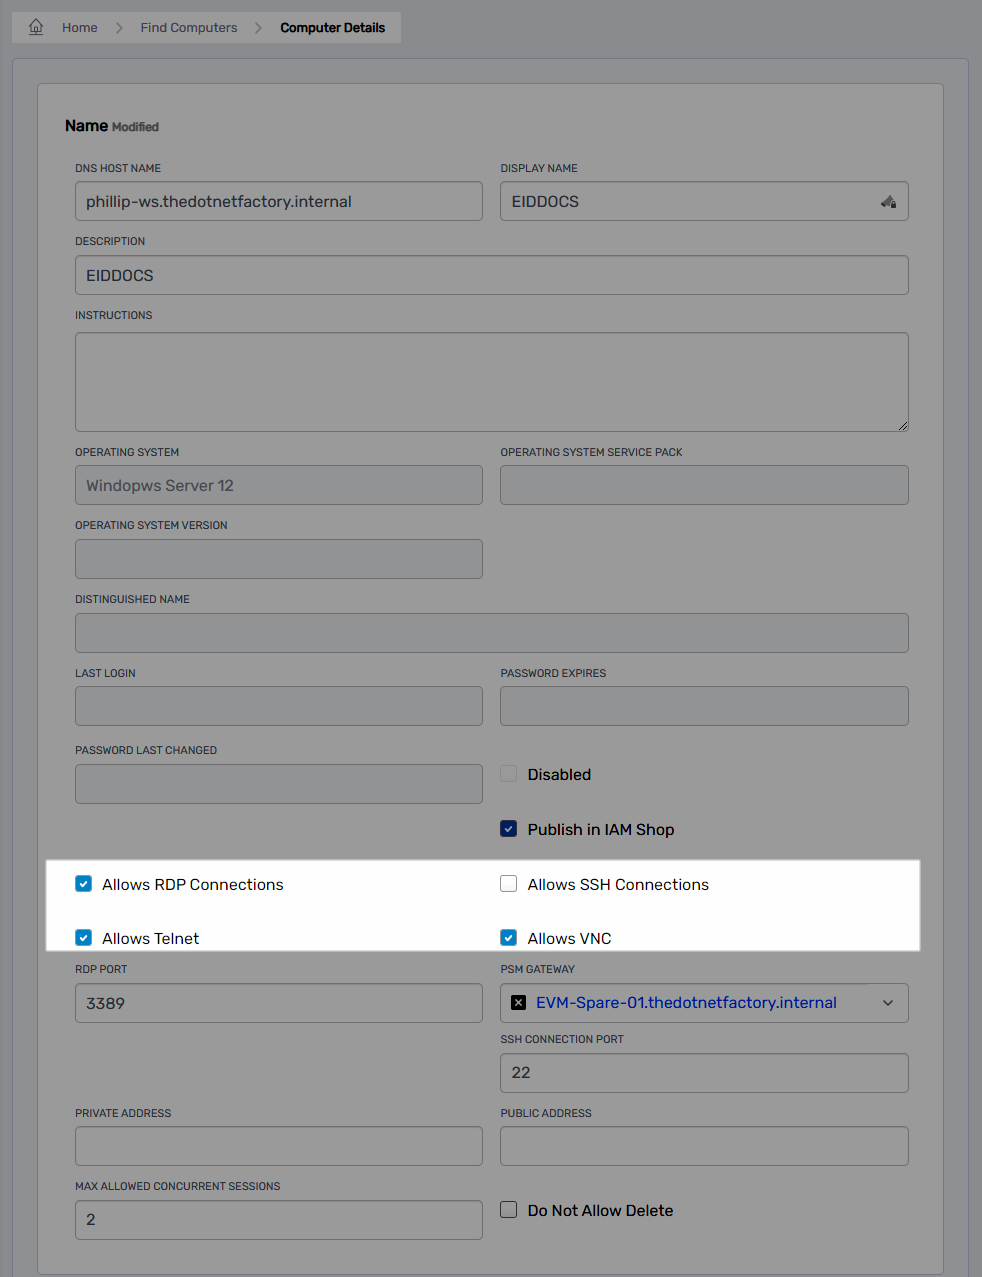Viewport: 982px width, 1277px height.
Task: Click the home icon in the breadcrumb
Action: tap(36, 27)
